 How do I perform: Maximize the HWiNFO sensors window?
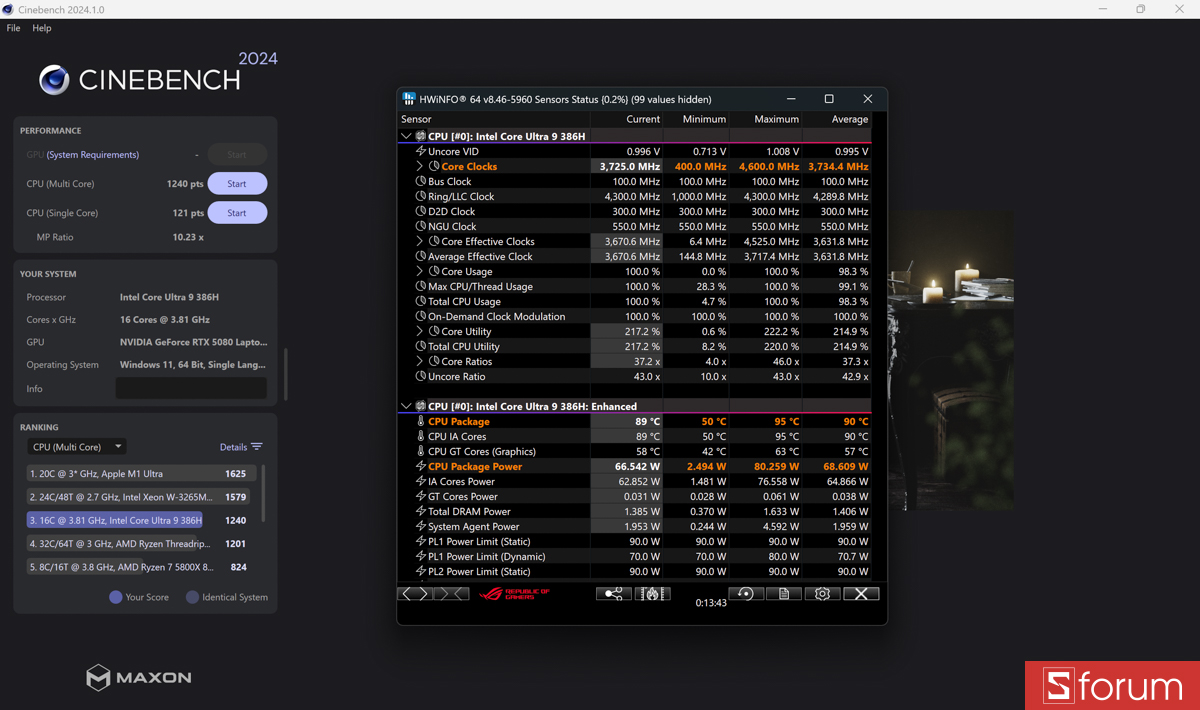click(x=829, y=99)
